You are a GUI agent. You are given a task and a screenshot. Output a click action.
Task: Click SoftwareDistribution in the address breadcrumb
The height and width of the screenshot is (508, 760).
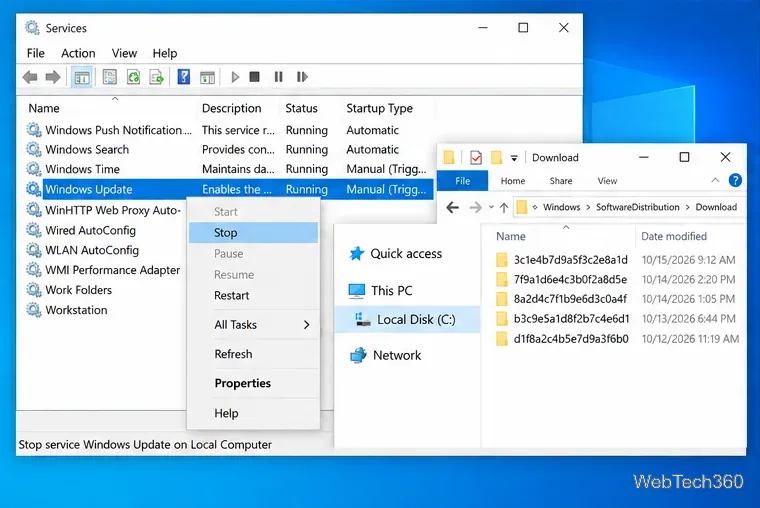click(637, 207)
